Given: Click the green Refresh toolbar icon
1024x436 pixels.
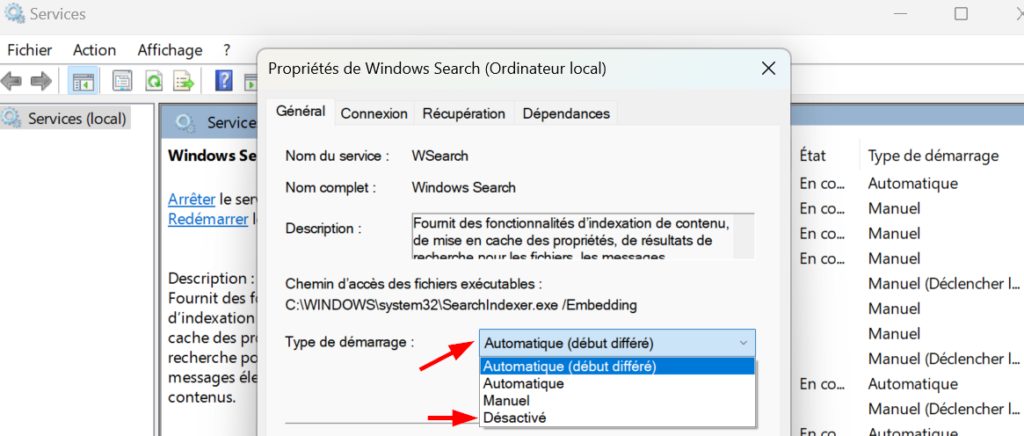Looking at the screenshot, I should [153, 82].
